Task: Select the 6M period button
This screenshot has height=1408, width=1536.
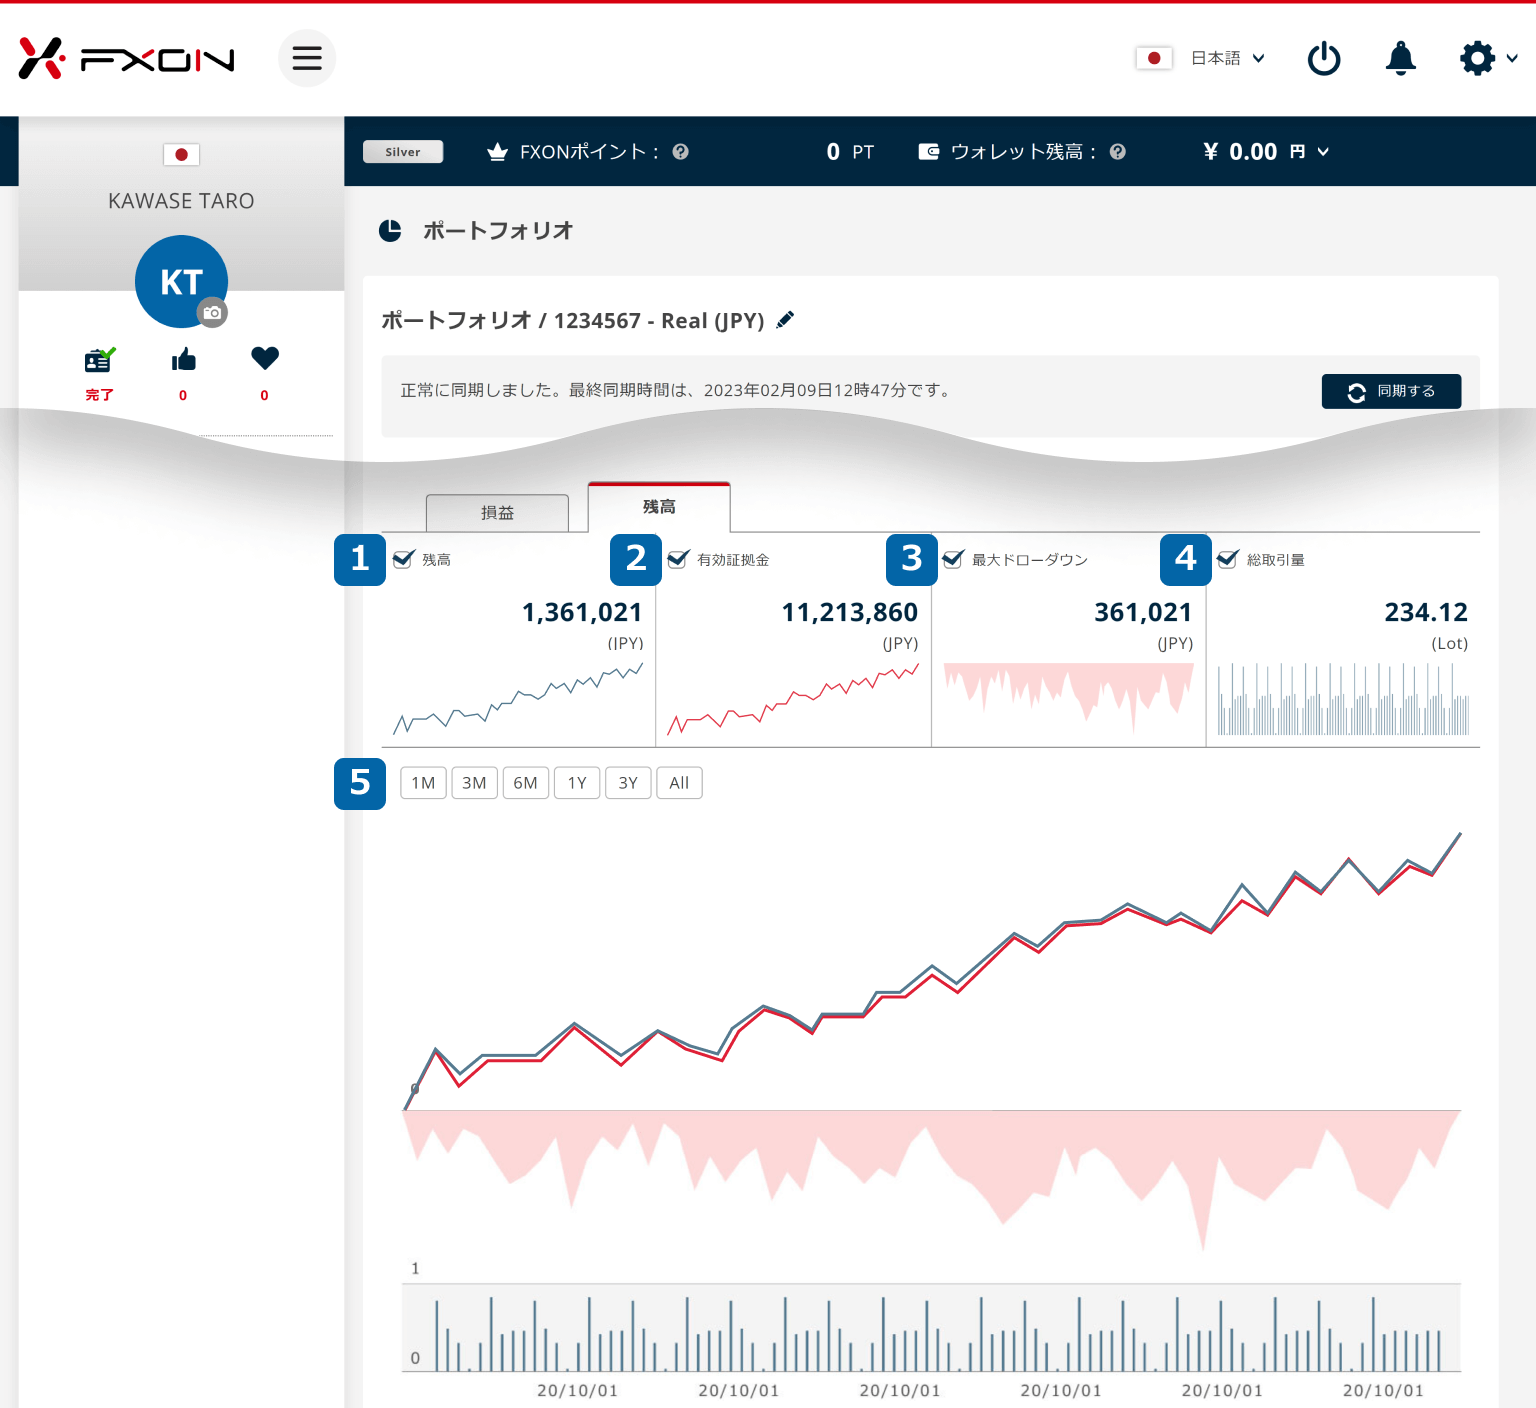Action: [x=525, y=783]
